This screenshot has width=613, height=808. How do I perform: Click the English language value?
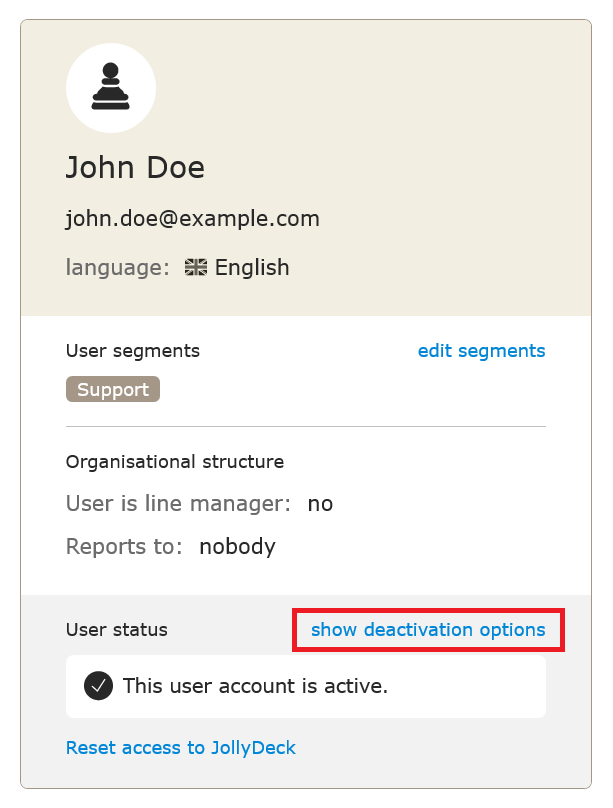click(252, 267)
